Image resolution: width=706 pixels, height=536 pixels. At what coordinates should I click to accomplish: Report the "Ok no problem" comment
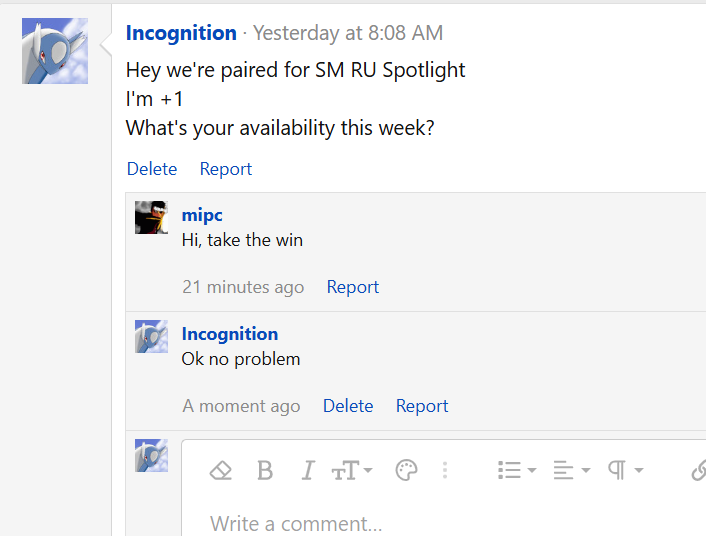(422, 406)
